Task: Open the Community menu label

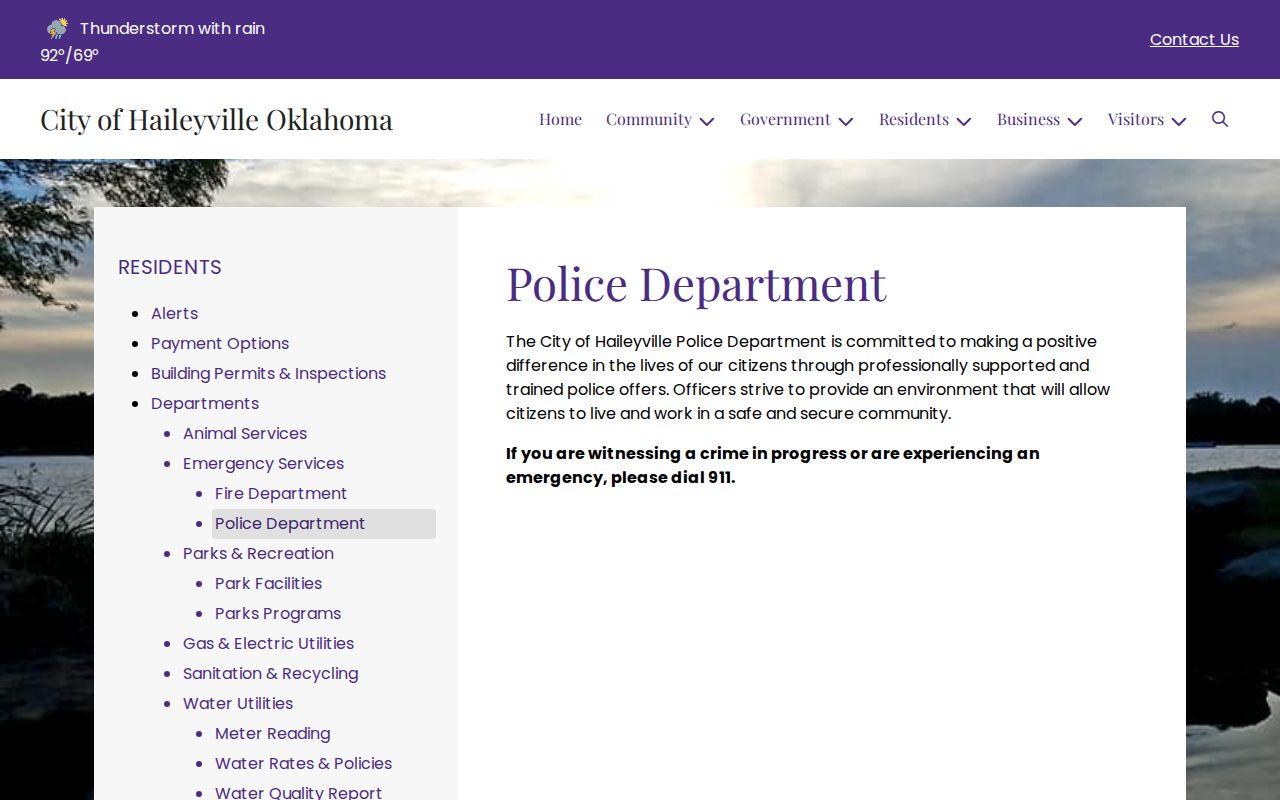Action: pyautogui.click(x=649, y=119)
